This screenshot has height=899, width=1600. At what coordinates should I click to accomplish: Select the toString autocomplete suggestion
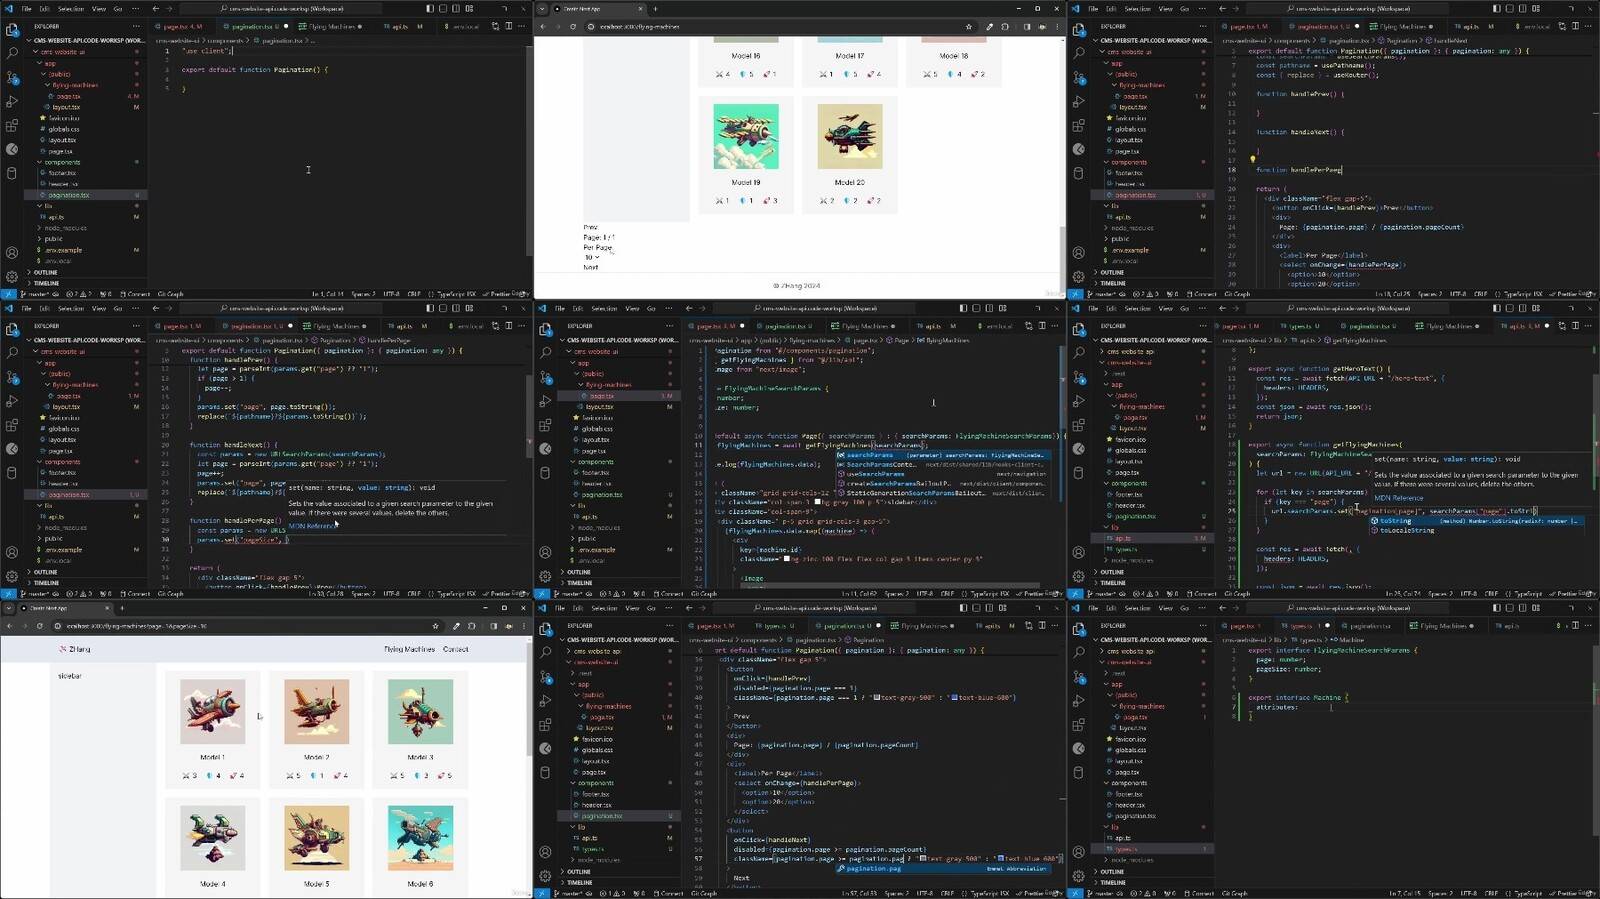[1395, 521]
